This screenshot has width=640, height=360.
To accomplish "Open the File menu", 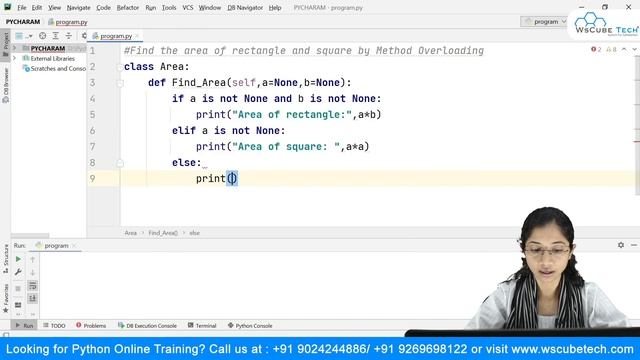I will tap(22, 7).
